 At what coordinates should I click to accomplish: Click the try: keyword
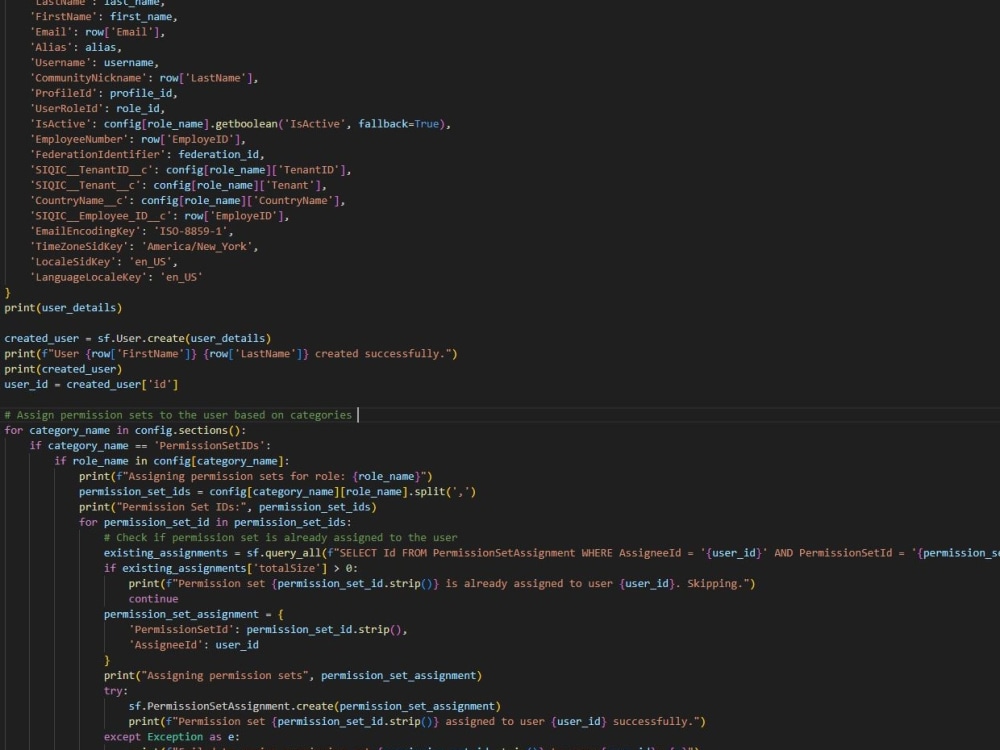tap(116, 690)
